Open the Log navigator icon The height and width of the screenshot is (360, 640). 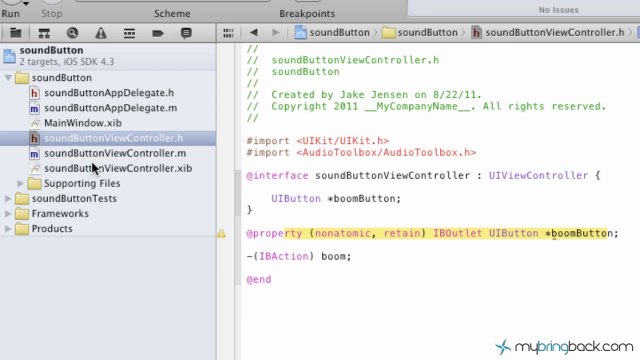click(x=186, y=33)
